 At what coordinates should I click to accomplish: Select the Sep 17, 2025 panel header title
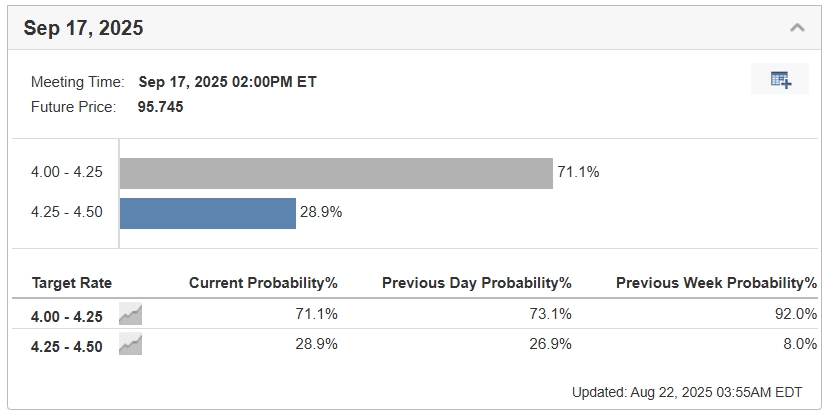[x=84, y=28]
